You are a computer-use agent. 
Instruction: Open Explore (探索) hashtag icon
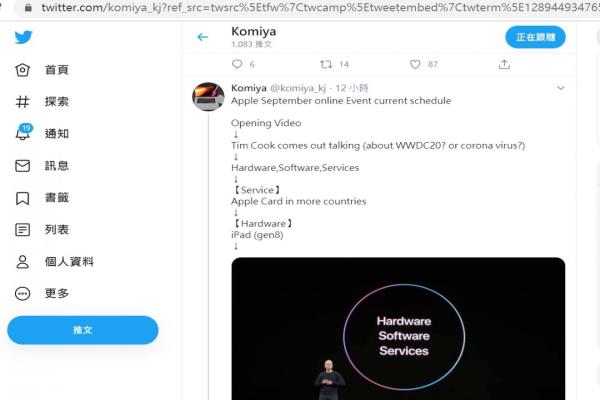click(23, 101)
